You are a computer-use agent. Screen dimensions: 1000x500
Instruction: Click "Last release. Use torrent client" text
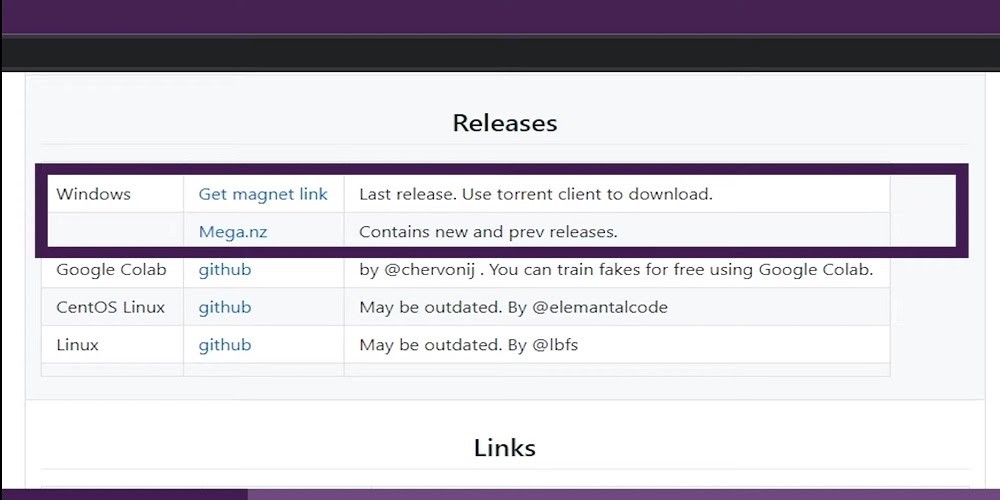tap(535, 194)
